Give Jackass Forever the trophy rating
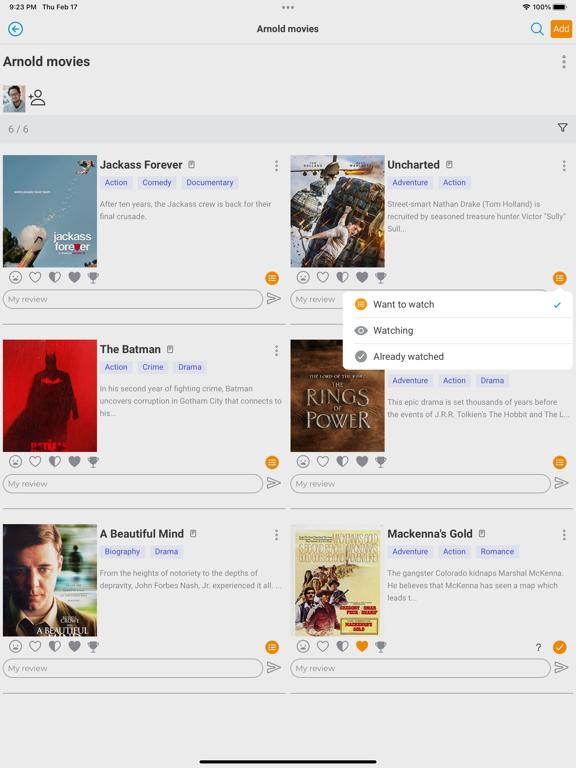The width and height of the screenshot is (576, 768). [x=93, y=277]
